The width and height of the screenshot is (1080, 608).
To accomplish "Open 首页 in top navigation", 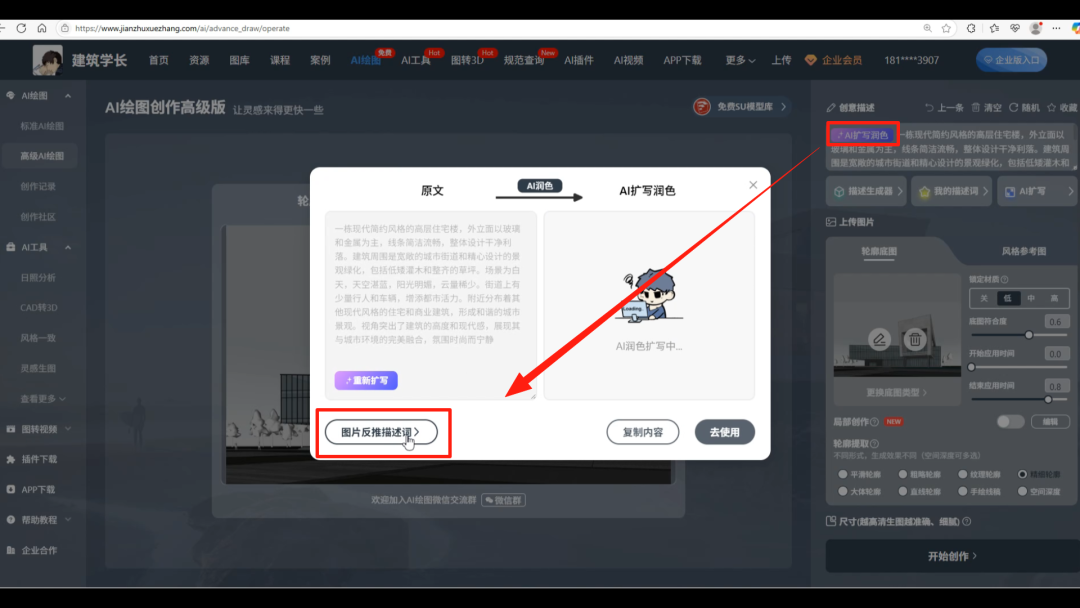I will click(158, 61).
